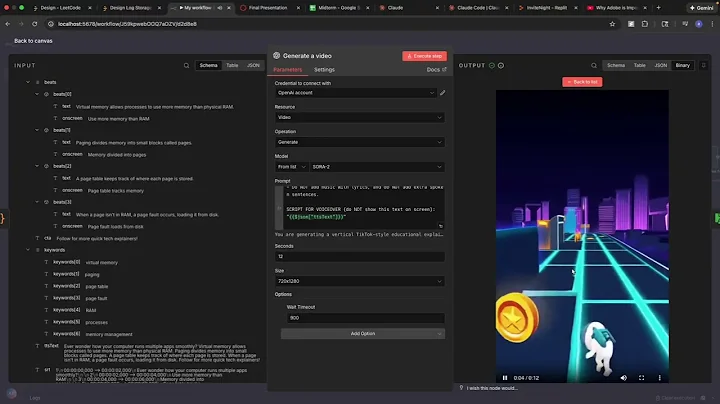The image size is (720, 404).
Task: Click the cta field row
Action: click(x=86, y=238)
